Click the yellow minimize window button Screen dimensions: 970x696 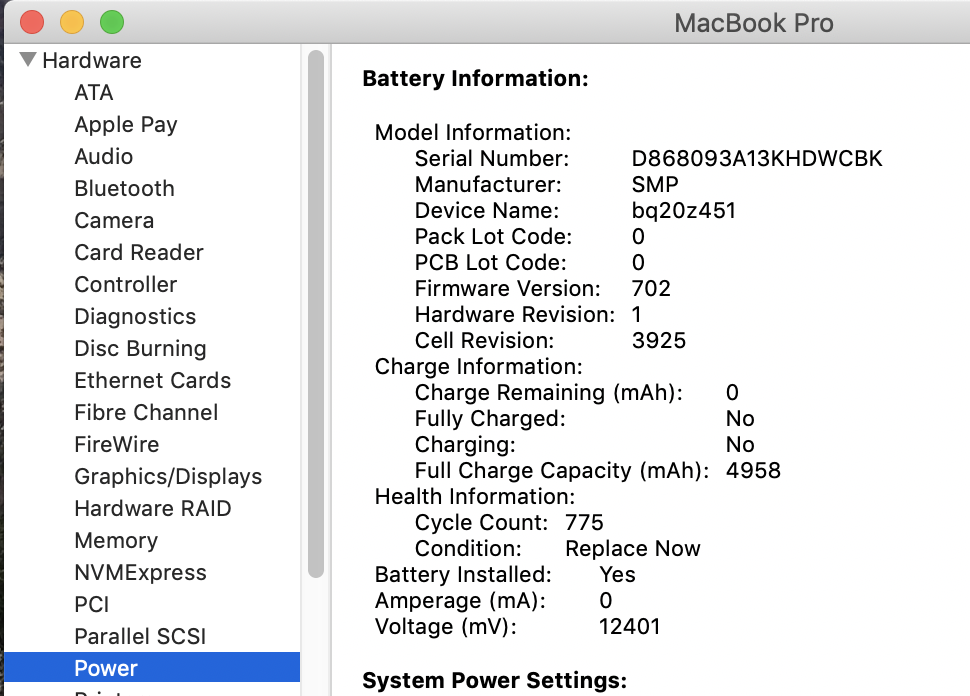click(x=72, y=22)
